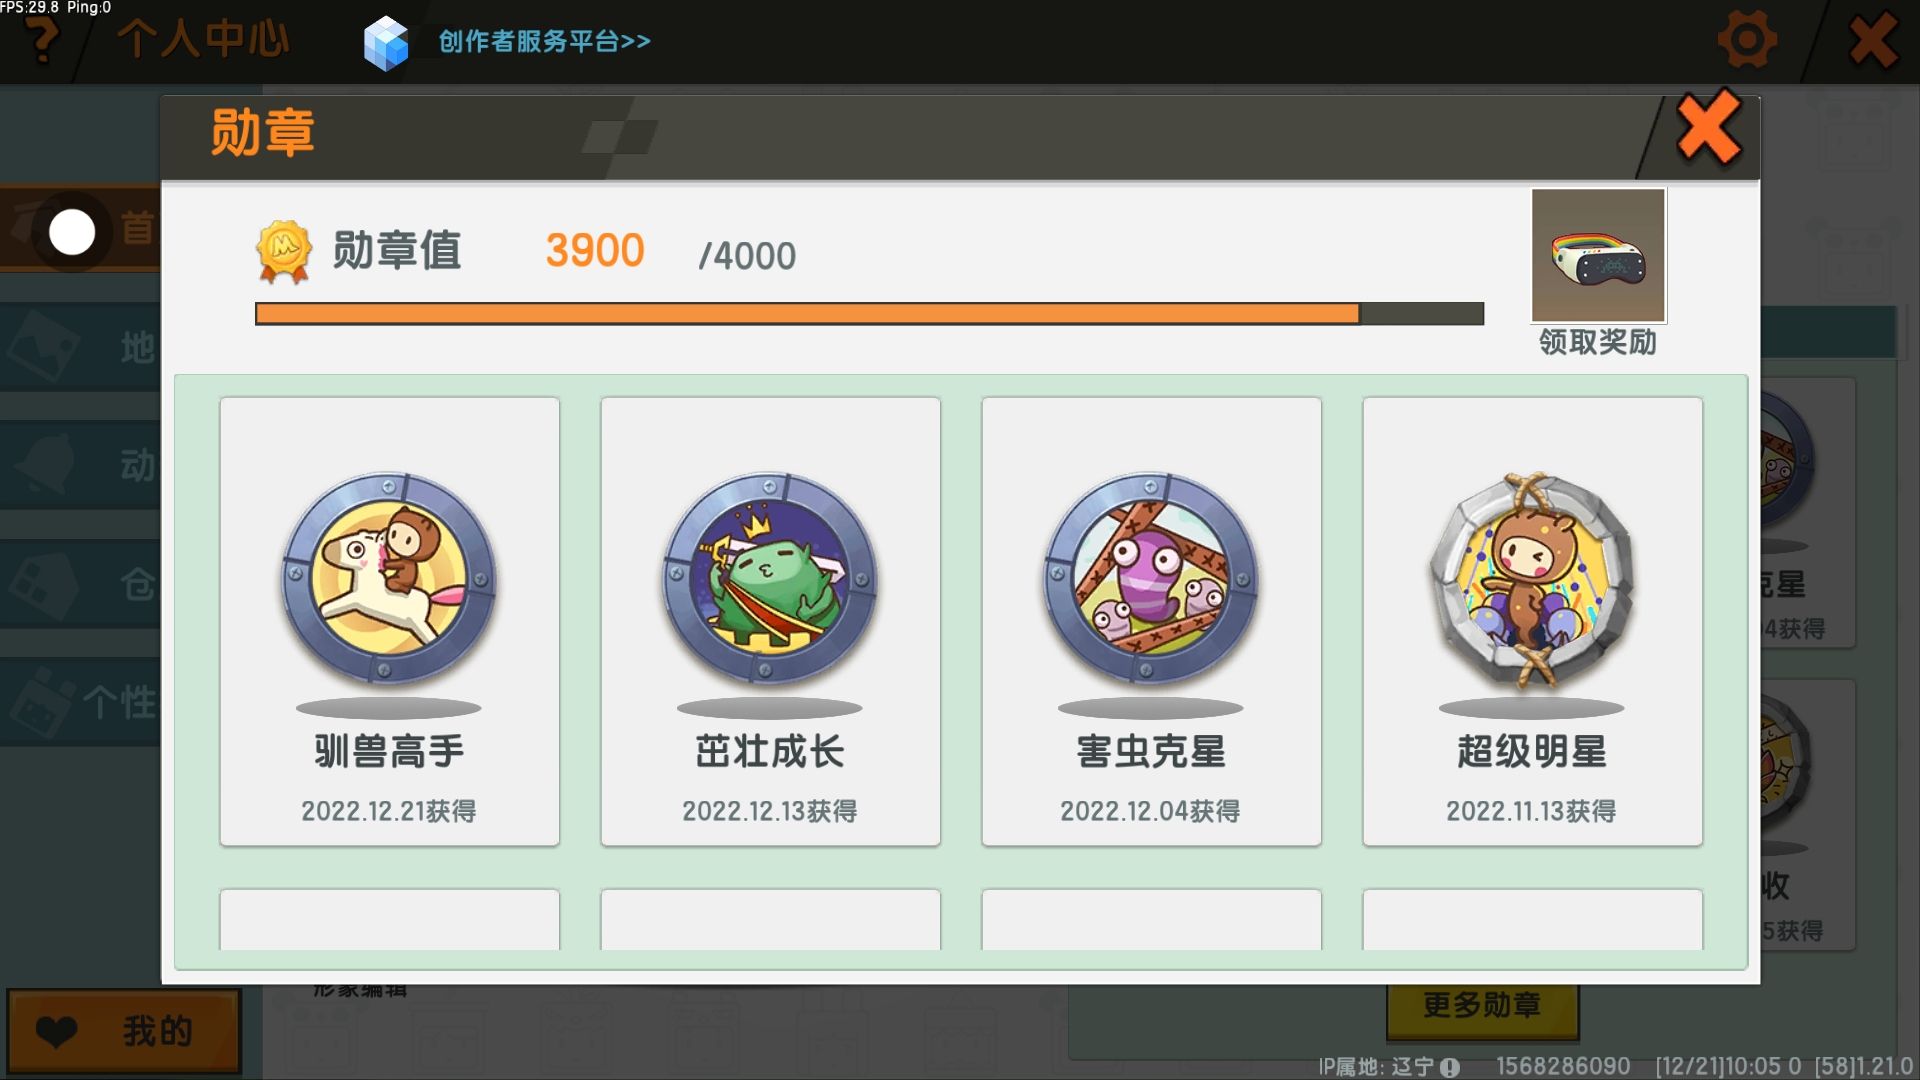The image size is (1920, 1080).
Task: Switch to the bell notifications sidebar tab
Action: point(80,465)
